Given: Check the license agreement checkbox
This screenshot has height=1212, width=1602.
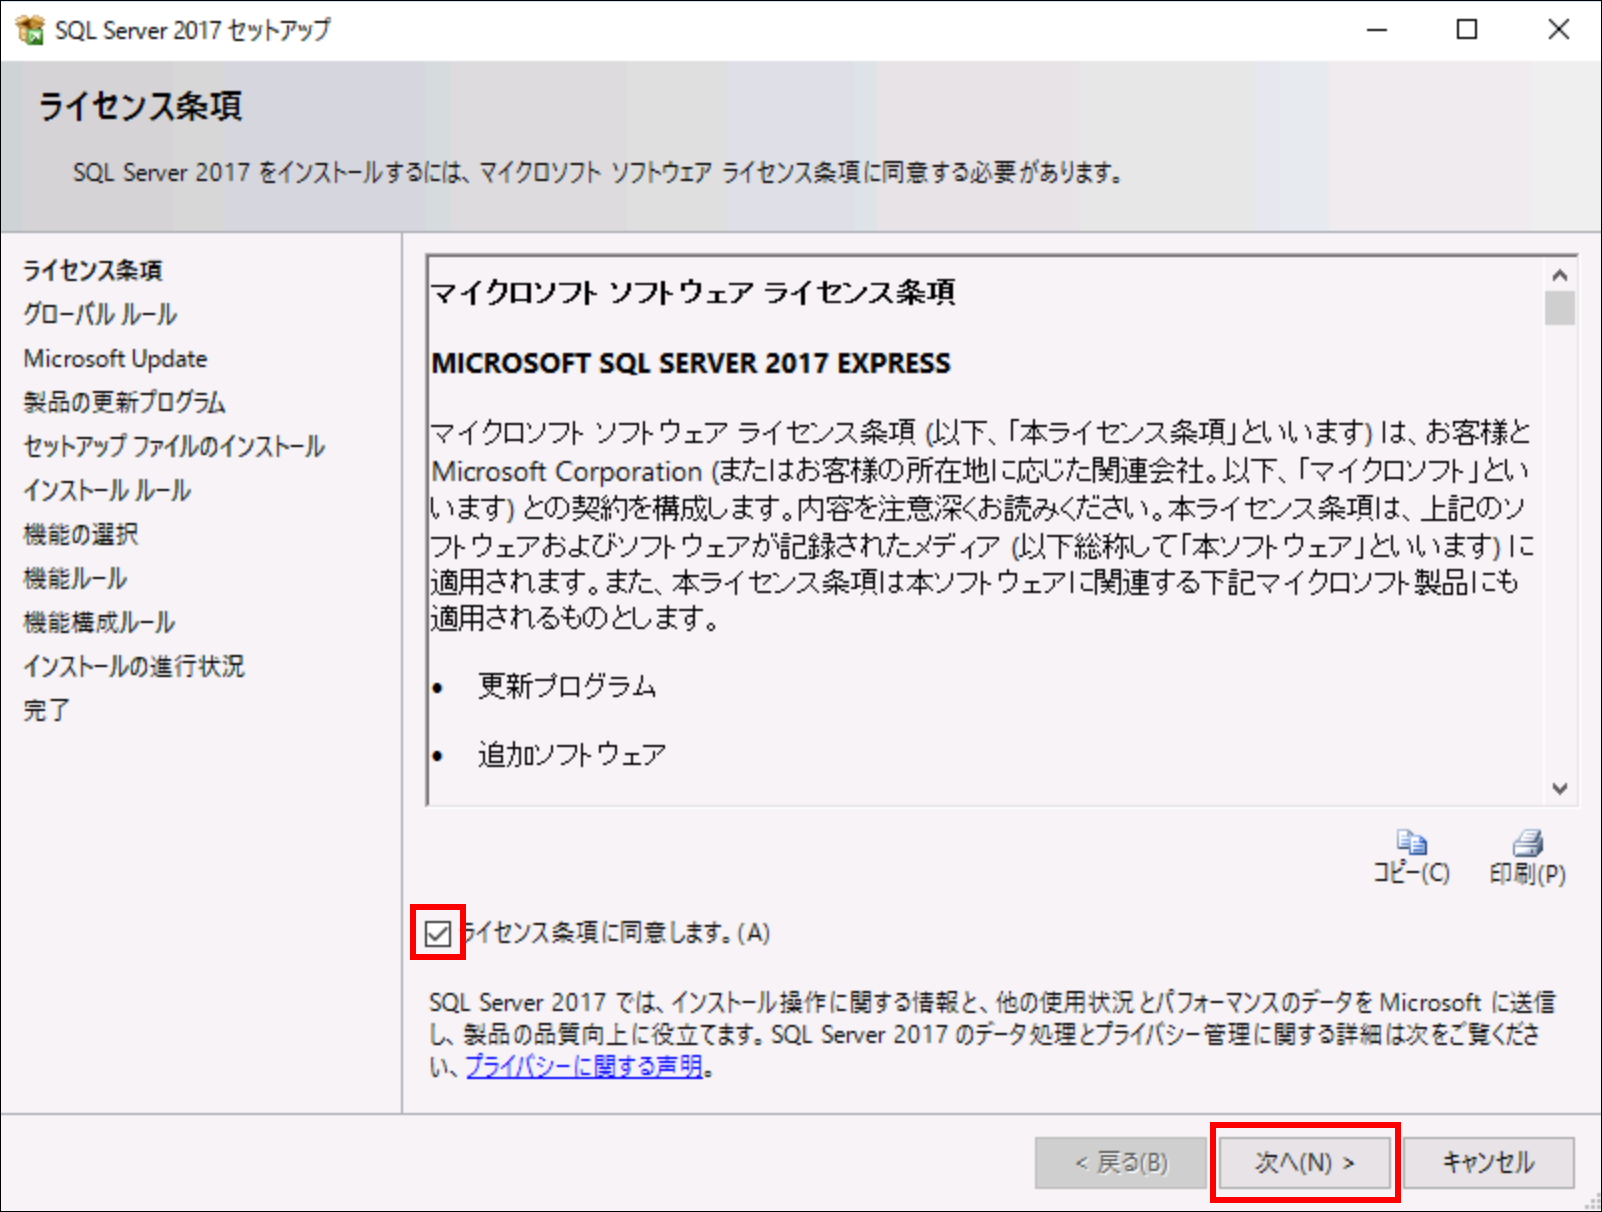Looking at the screenshot, I should [x=437, y=933].
